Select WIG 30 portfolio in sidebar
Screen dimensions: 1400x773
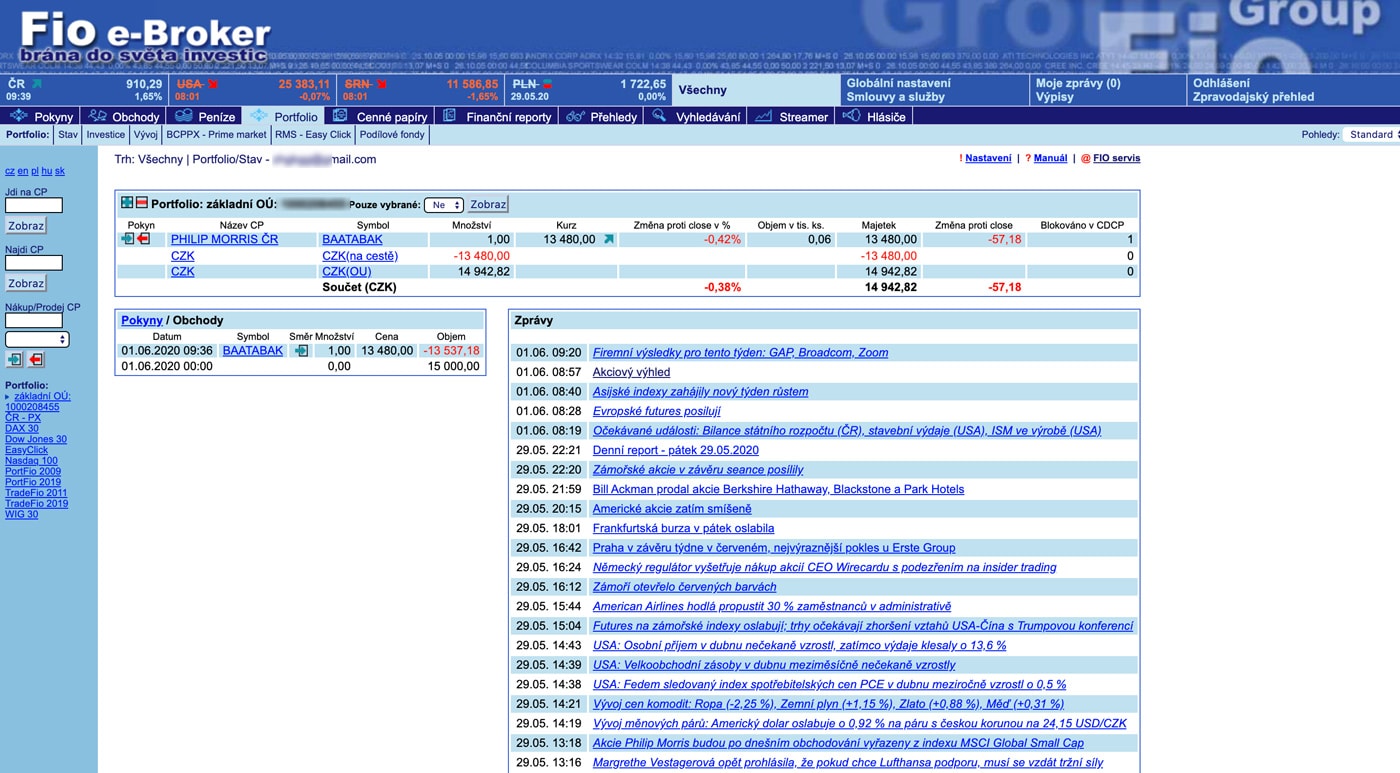pos(21,515)
